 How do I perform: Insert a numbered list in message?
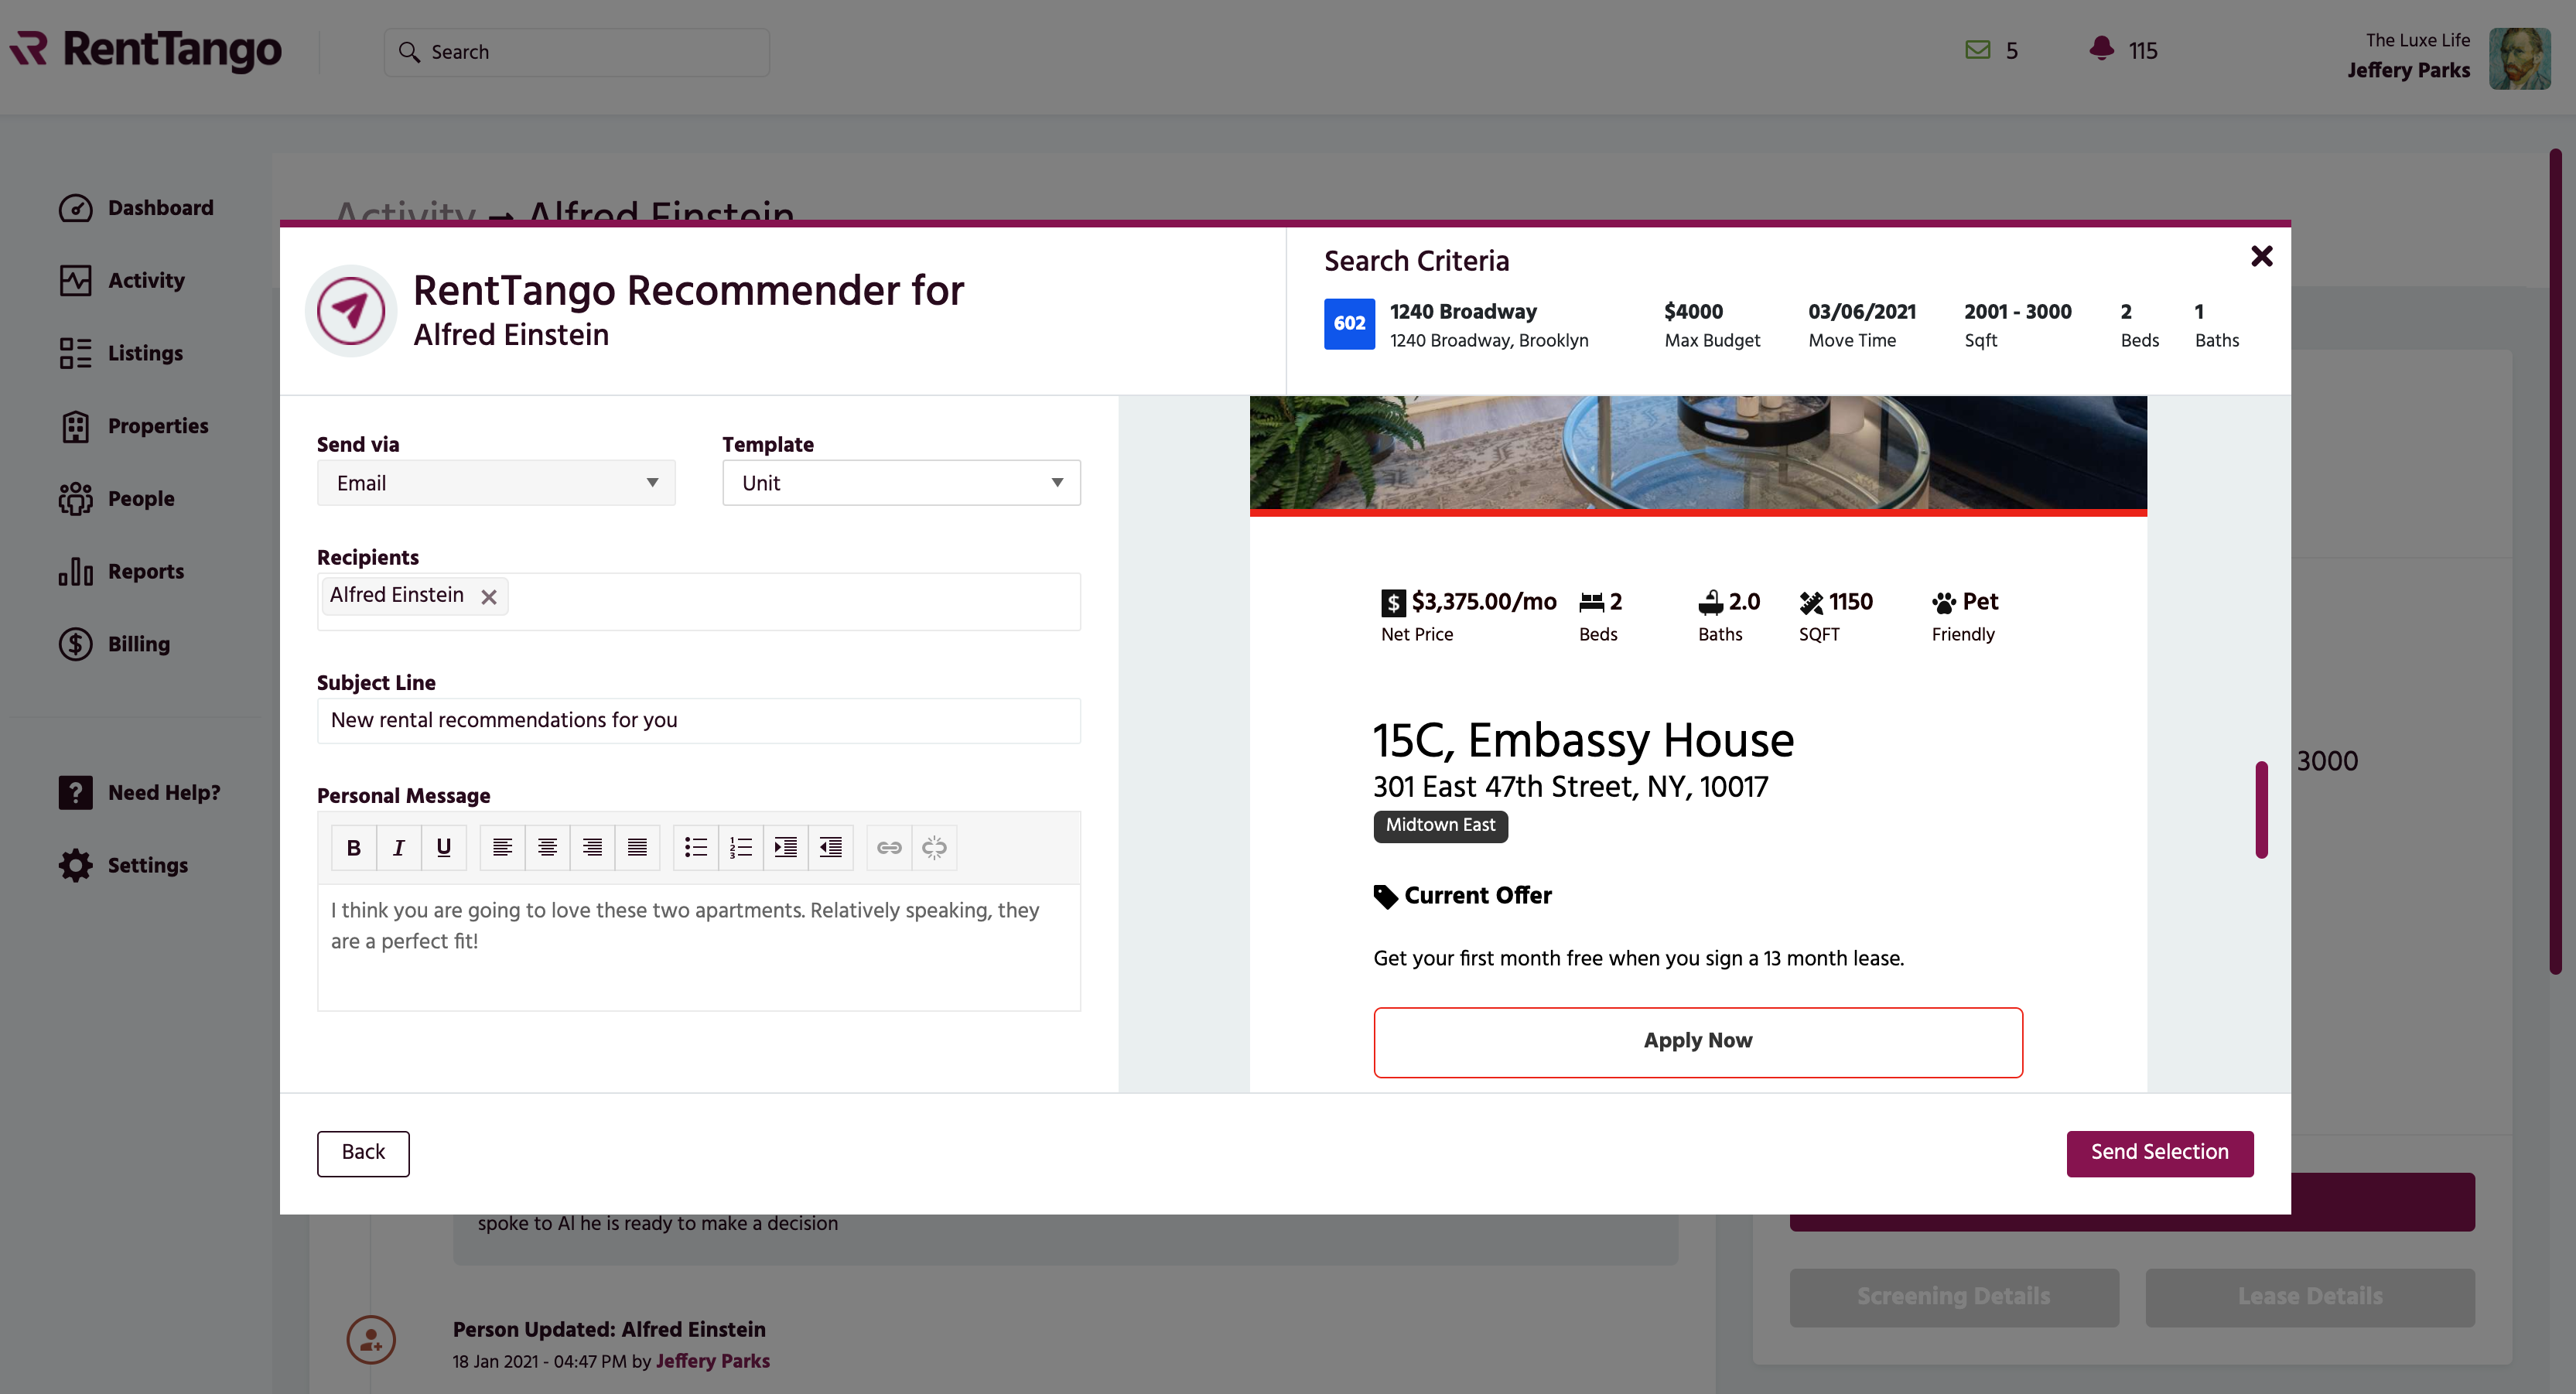[x=740, y=848]
